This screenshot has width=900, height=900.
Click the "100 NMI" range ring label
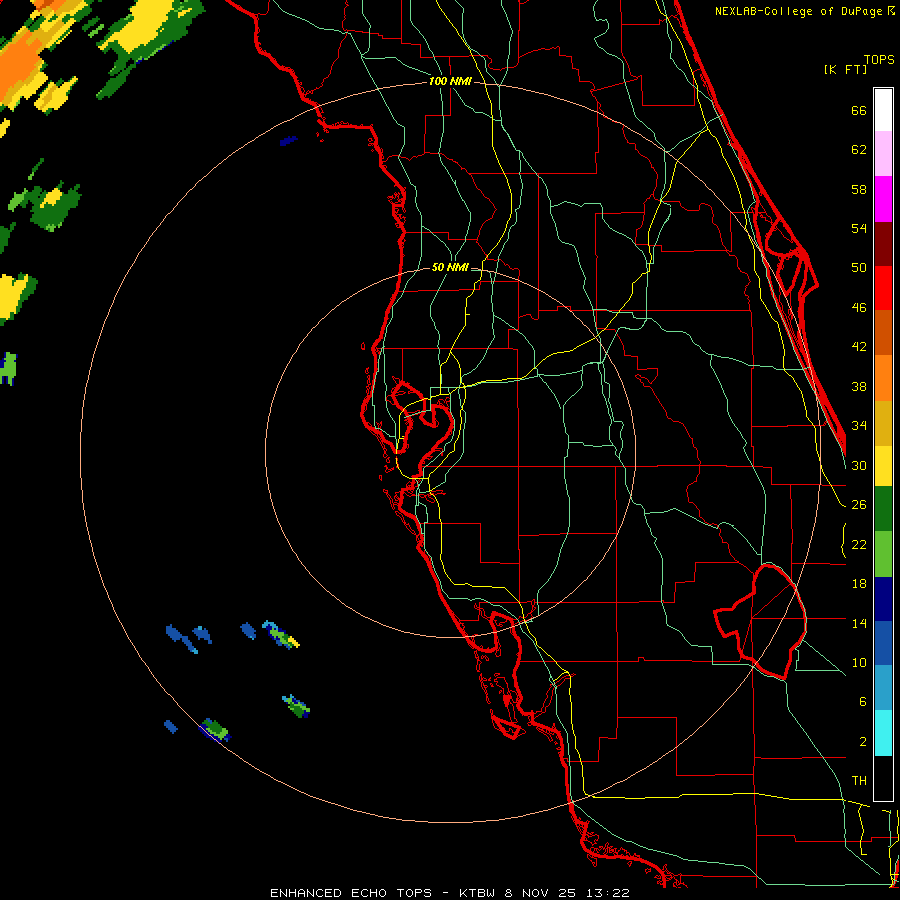click(450, 82)
